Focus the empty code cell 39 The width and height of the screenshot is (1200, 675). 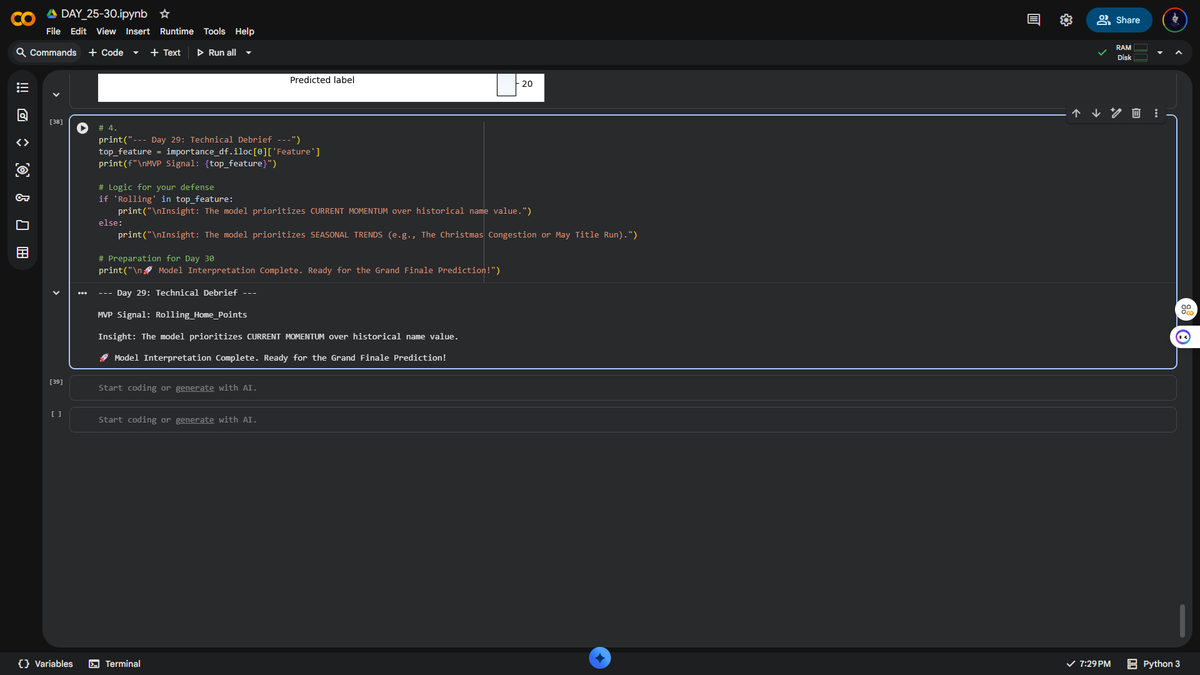pyautogui.click(x=622, y=388)
